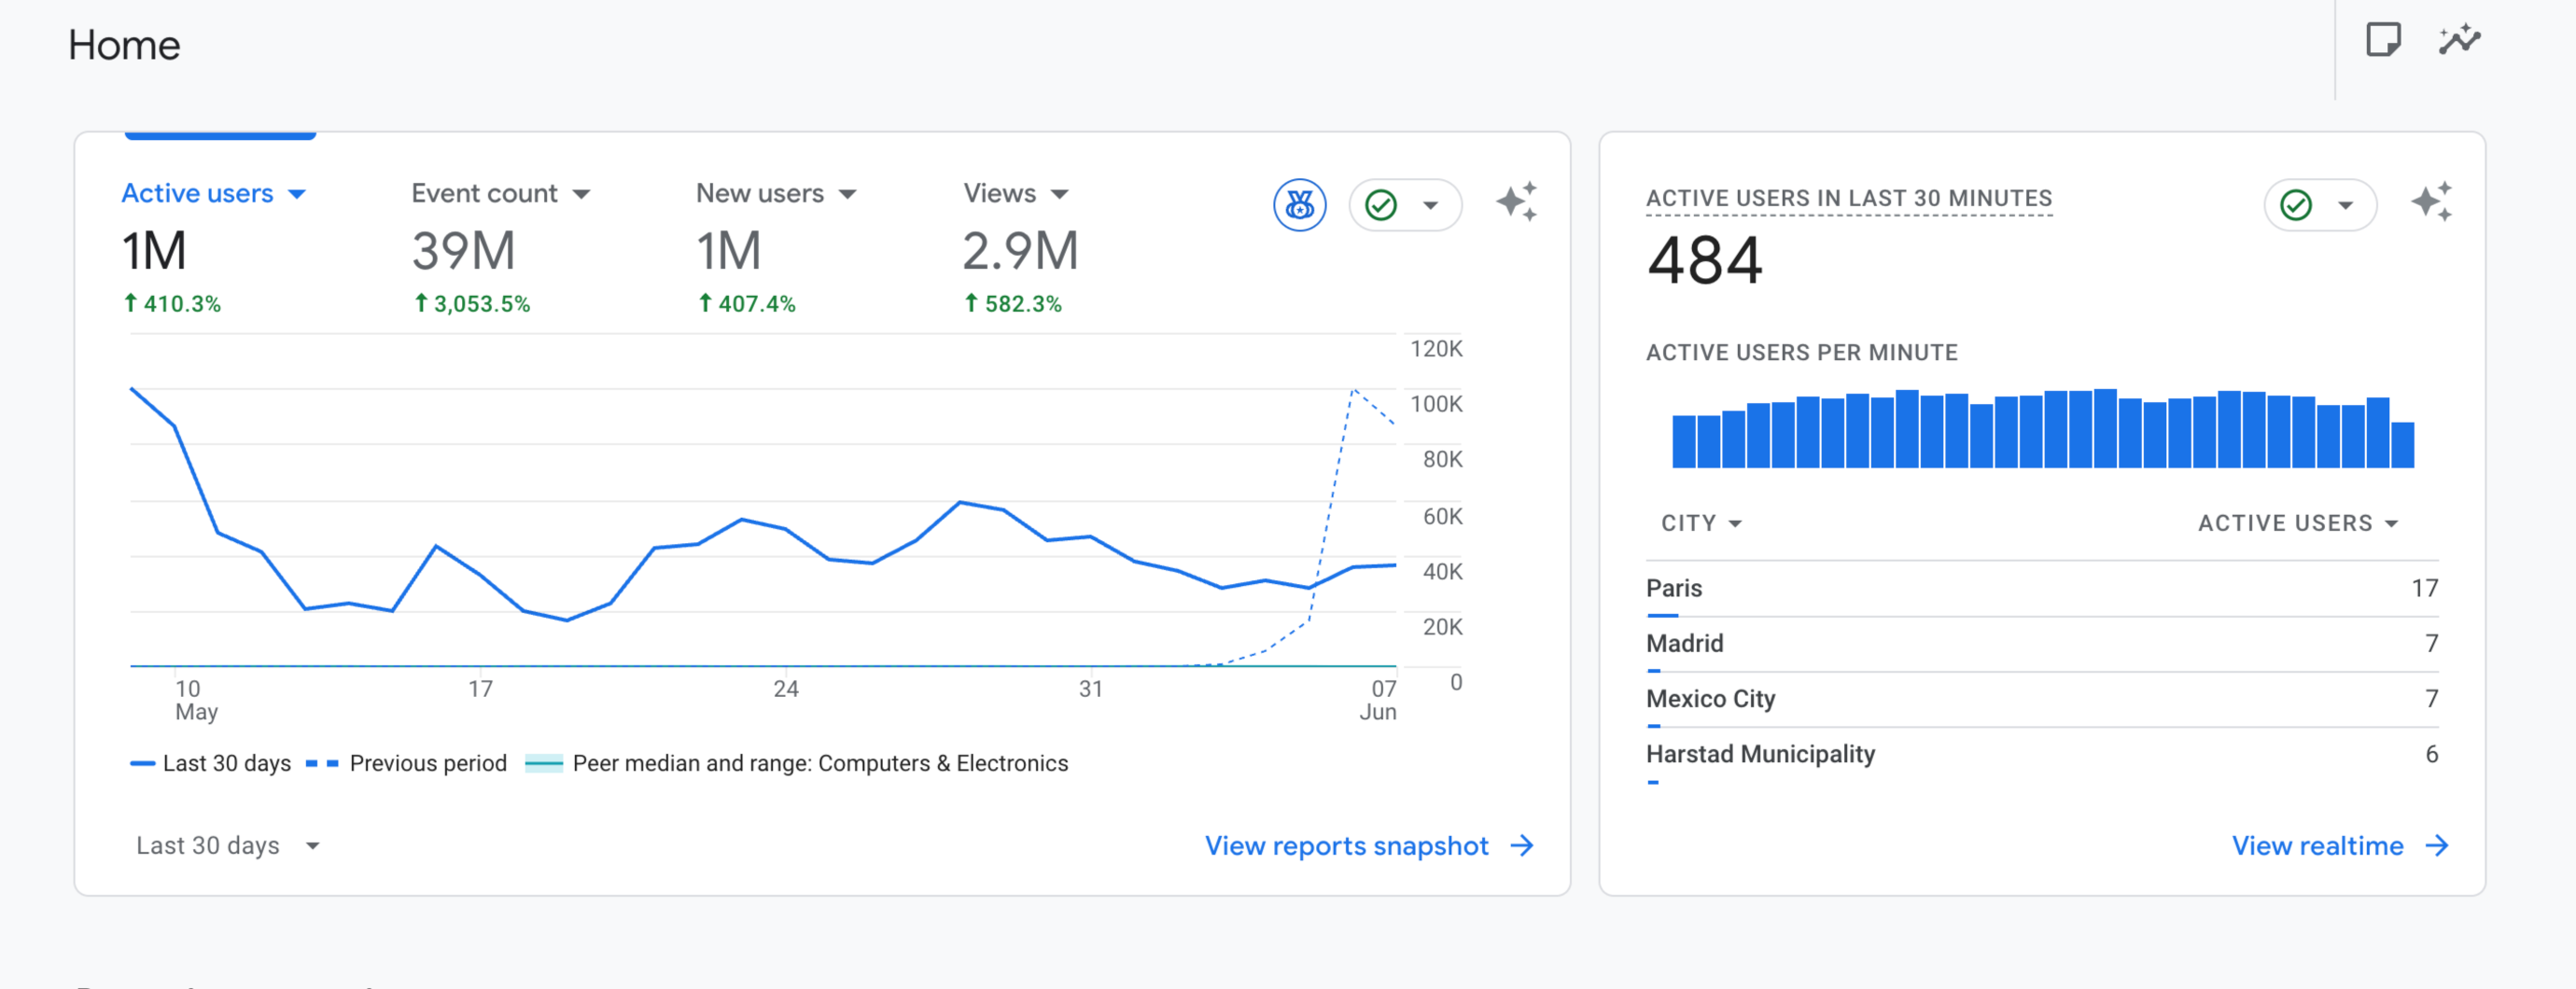Click the Madrid city row
The height and width of the screenshot is (989, 2576).
coord(2042,643)
